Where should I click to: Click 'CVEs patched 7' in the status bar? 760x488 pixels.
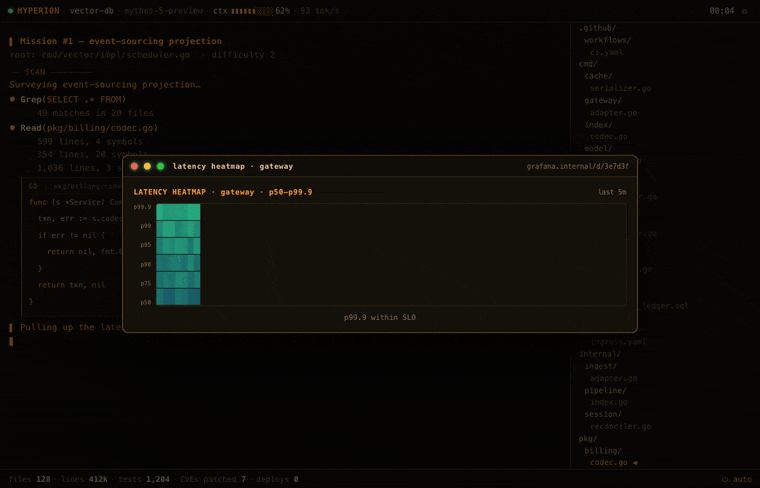tap(213, 479)
